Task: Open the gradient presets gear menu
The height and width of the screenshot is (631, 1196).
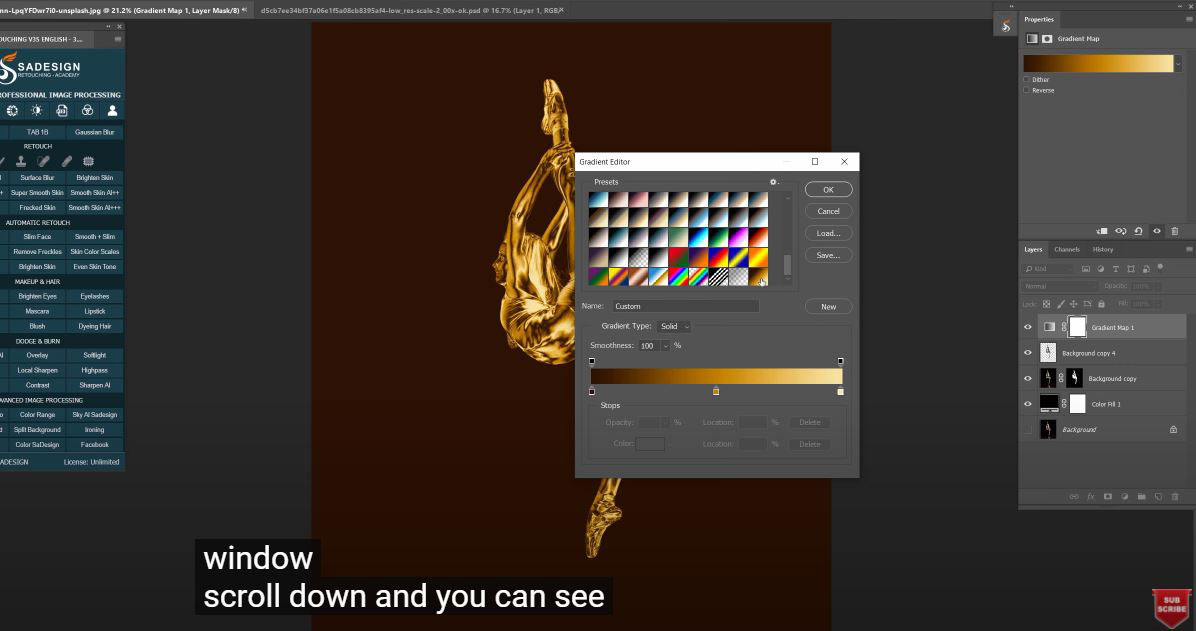Action: point(773,182)
